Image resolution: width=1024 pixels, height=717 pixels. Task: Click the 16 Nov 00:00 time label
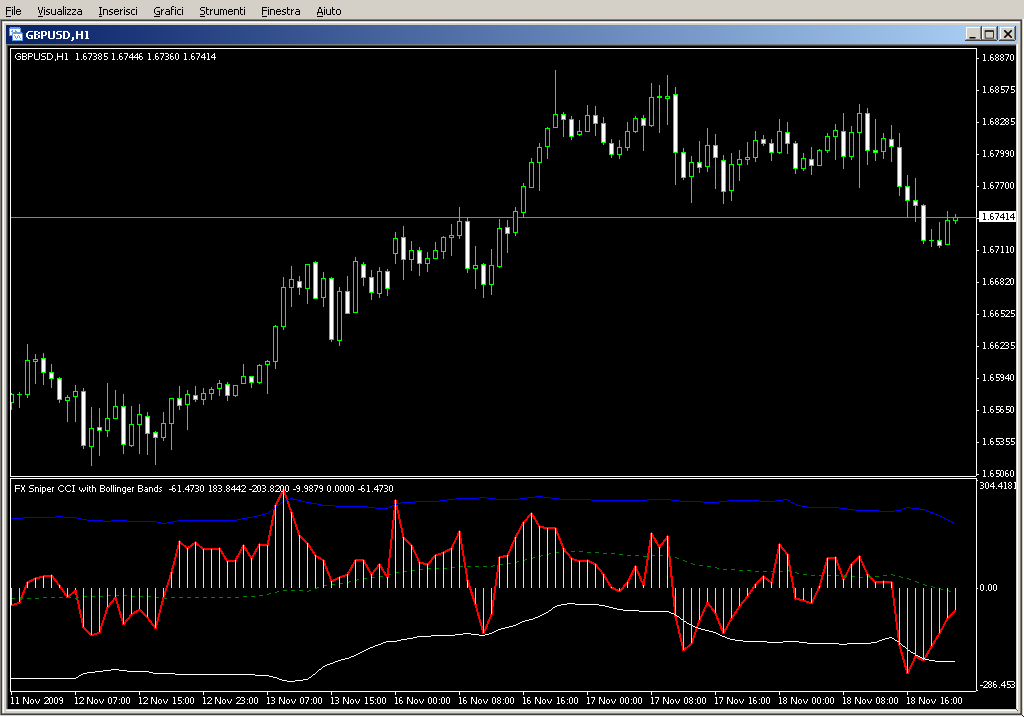[422, 701]
